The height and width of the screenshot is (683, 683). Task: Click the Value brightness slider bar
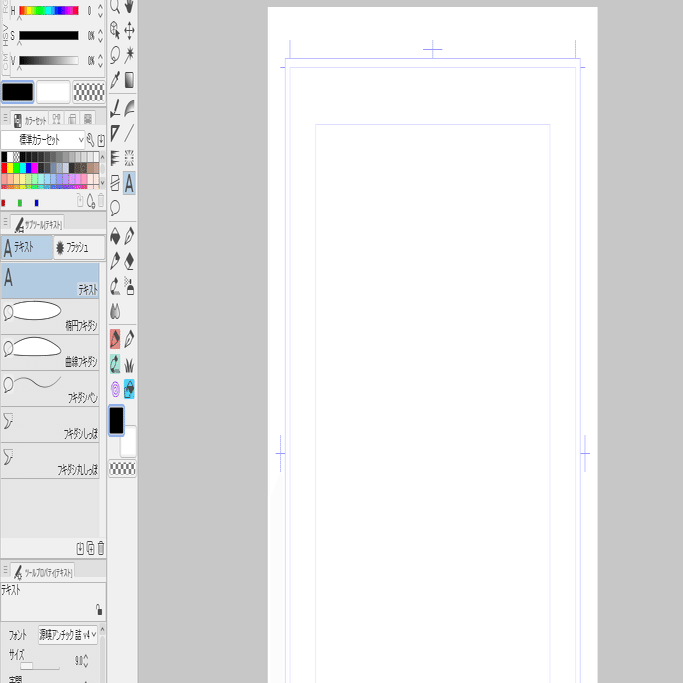pos(49,60)
